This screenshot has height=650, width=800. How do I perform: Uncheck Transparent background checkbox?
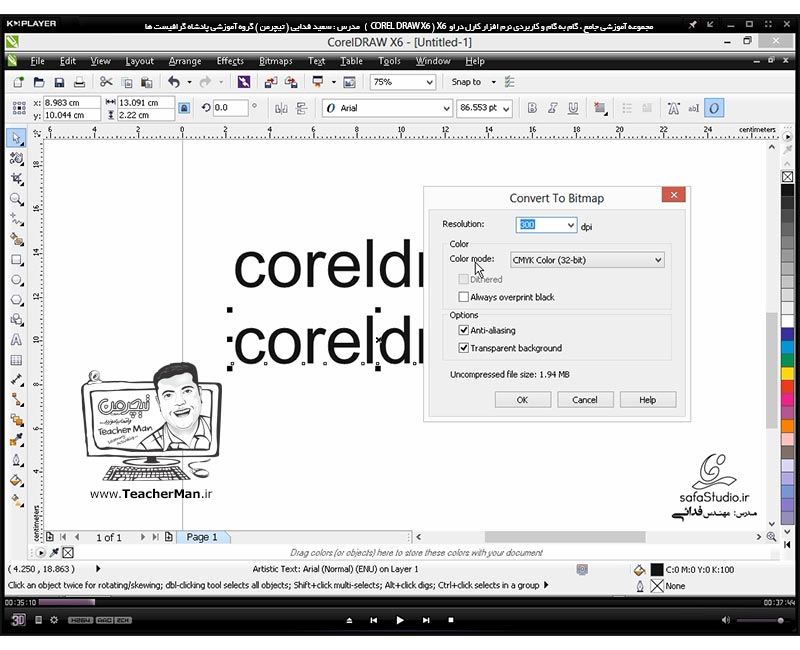pyautogui.click(x=463, y=347)
